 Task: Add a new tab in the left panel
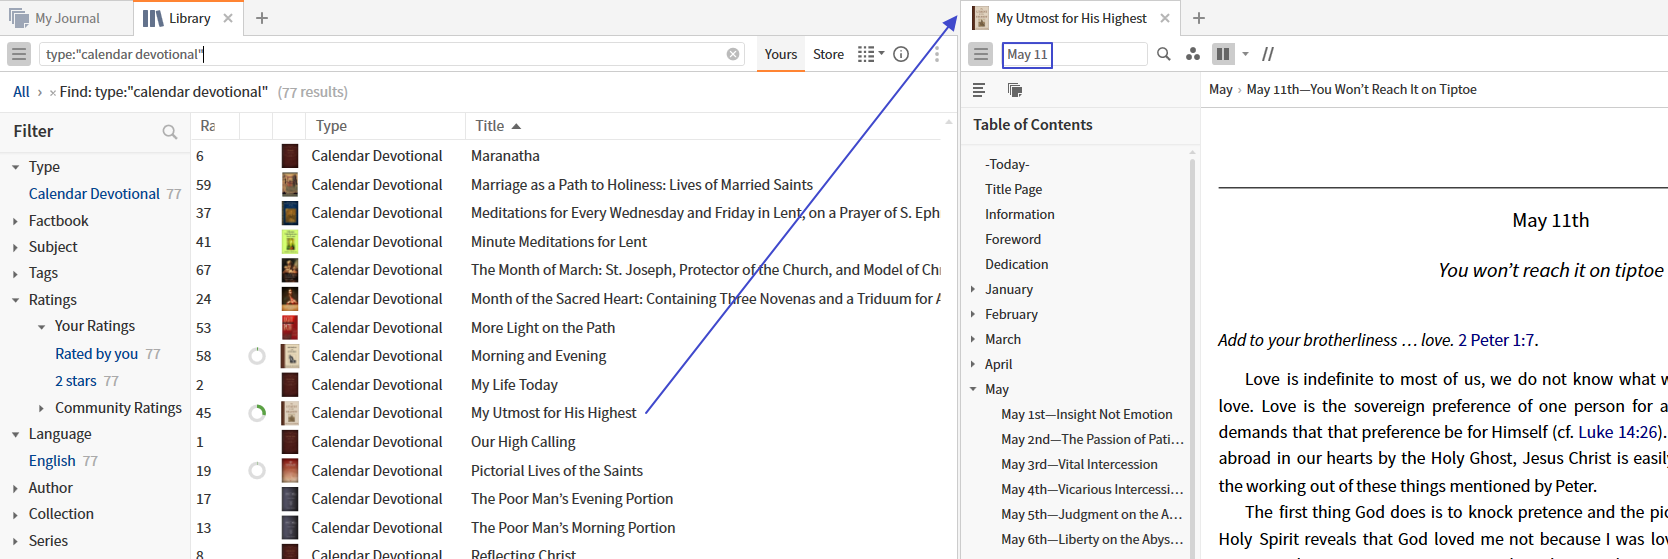tap(262, 18)
